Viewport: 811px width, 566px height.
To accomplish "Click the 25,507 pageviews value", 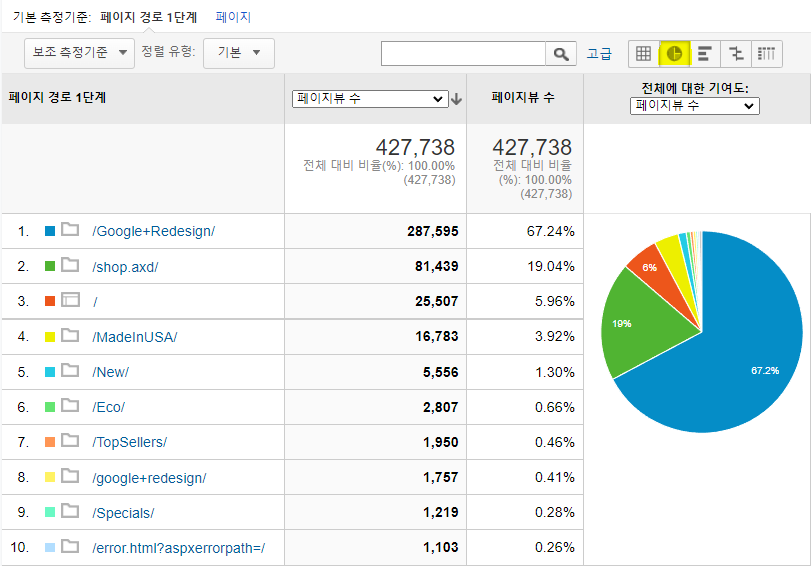I will click(x=437, y=301).
